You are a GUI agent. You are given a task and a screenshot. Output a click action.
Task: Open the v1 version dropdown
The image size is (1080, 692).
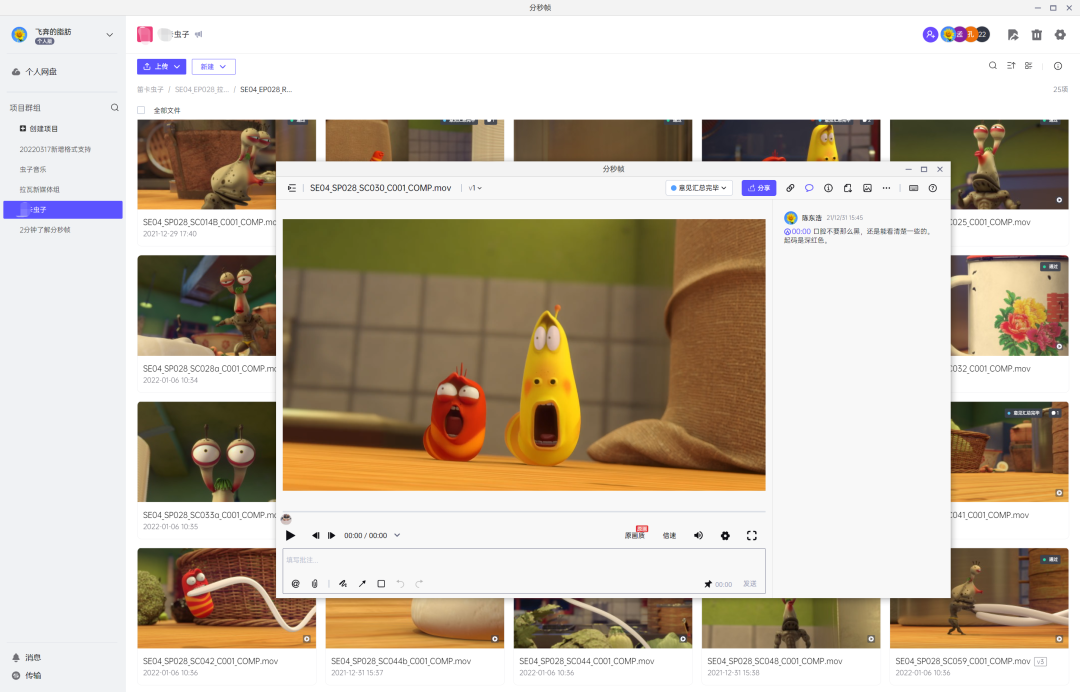tap(475, 187)
